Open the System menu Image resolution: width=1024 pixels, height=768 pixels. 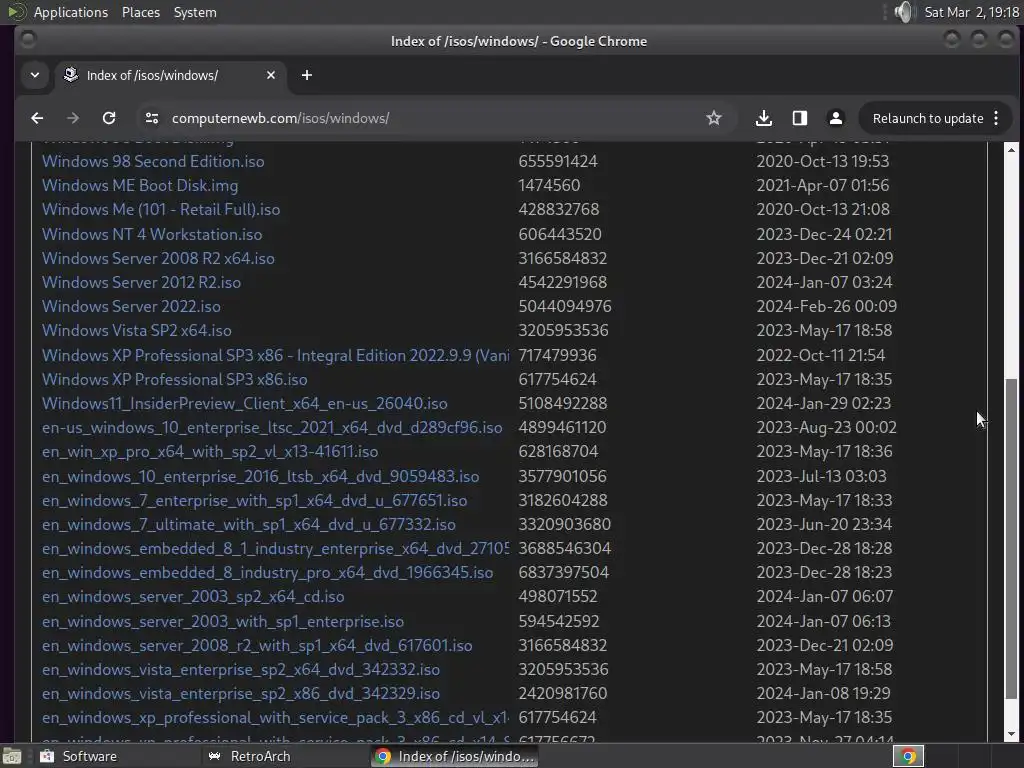(x=195, y=12)
